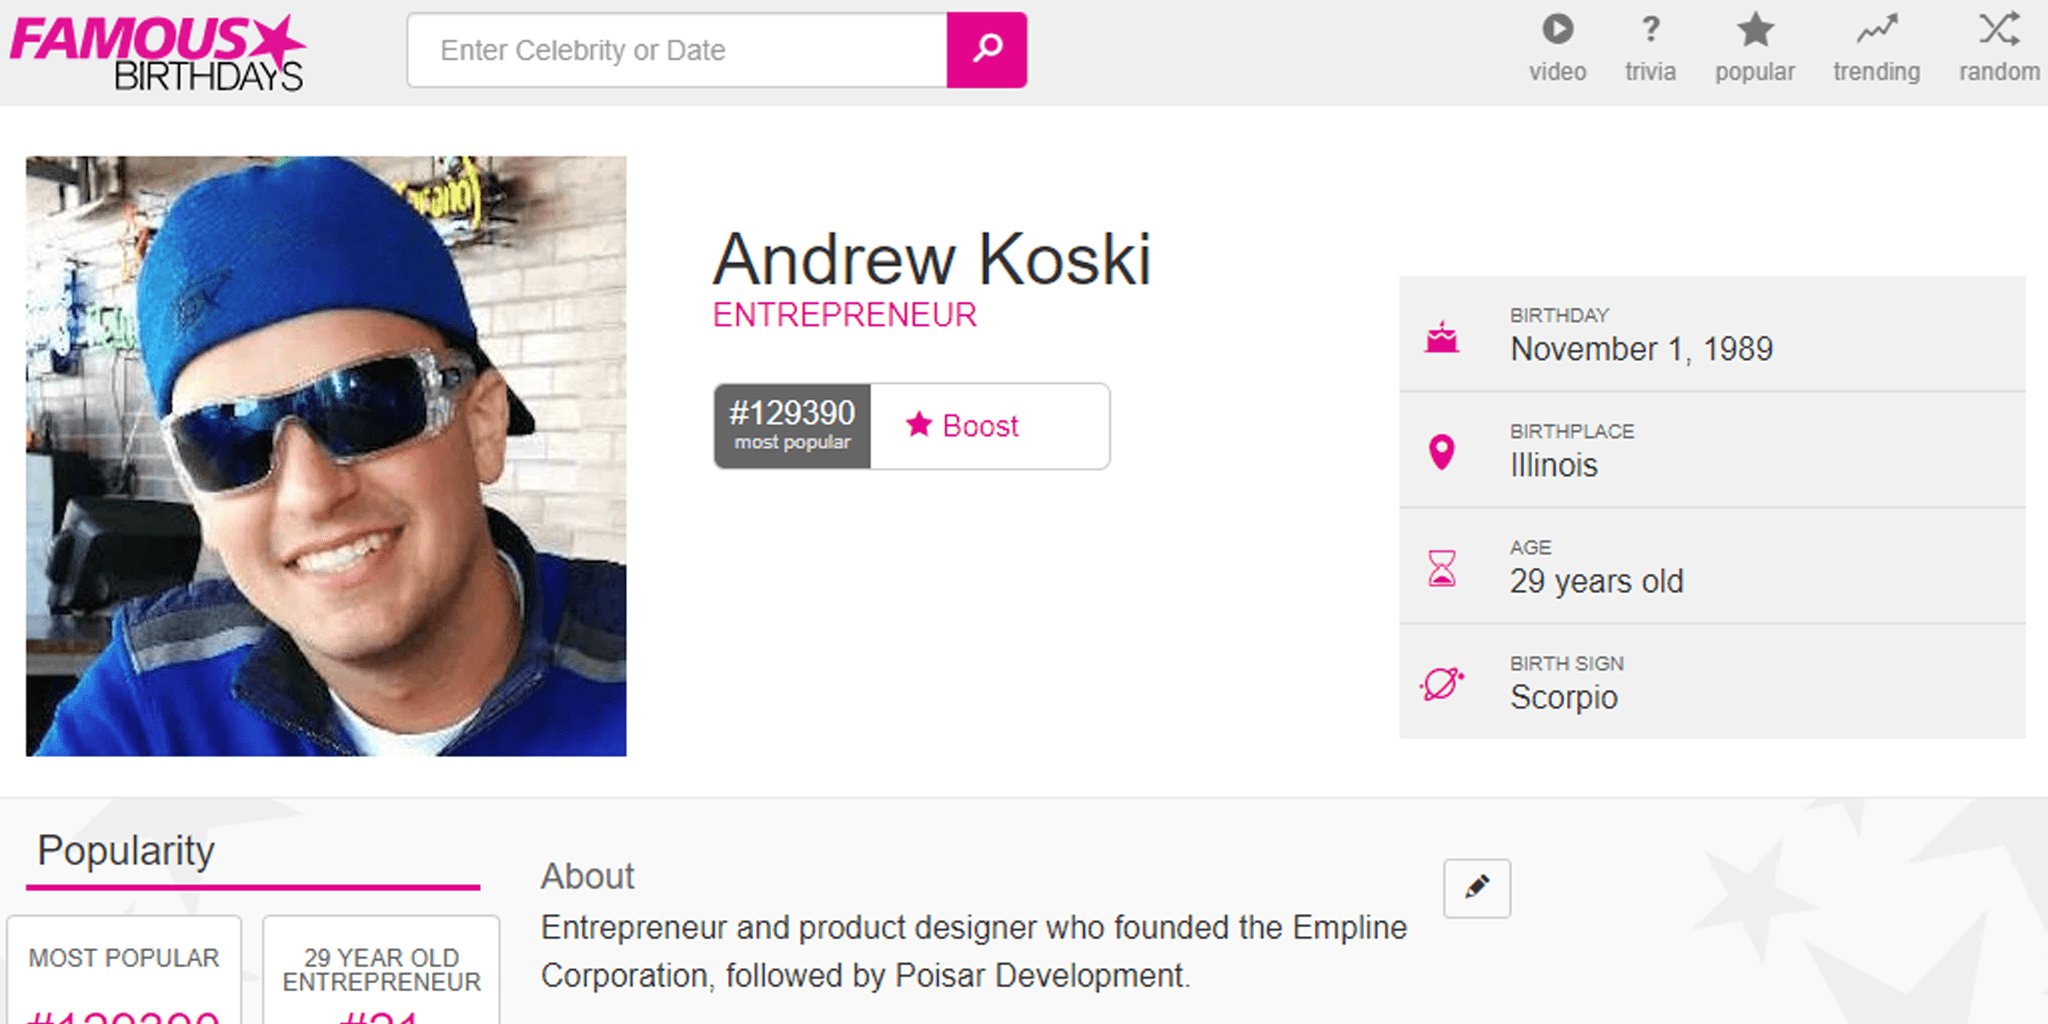The width and height of the screenshot is (2048, 1024).
Task: Click the birthplace location pin icon
Action: coord(1441,452)
